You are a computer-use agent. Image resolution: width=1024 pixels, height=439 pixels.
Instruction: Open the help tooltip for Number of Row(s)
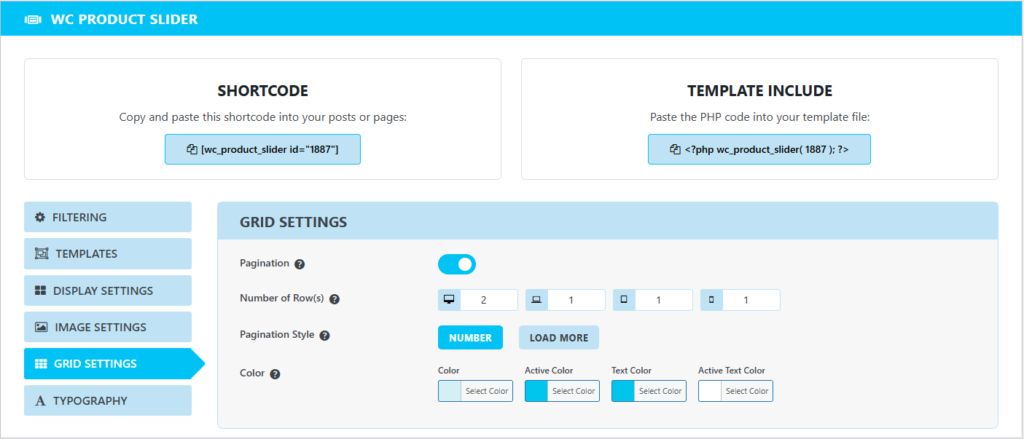tap(334, 300)
